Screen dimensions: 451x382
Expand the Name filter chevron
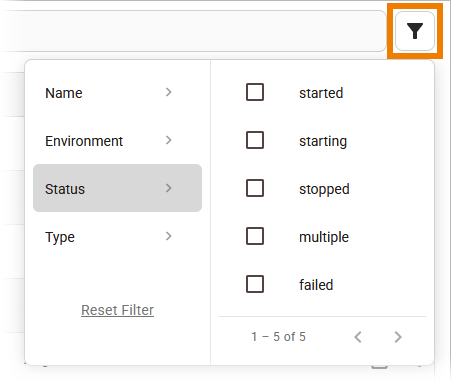point(169,92)
